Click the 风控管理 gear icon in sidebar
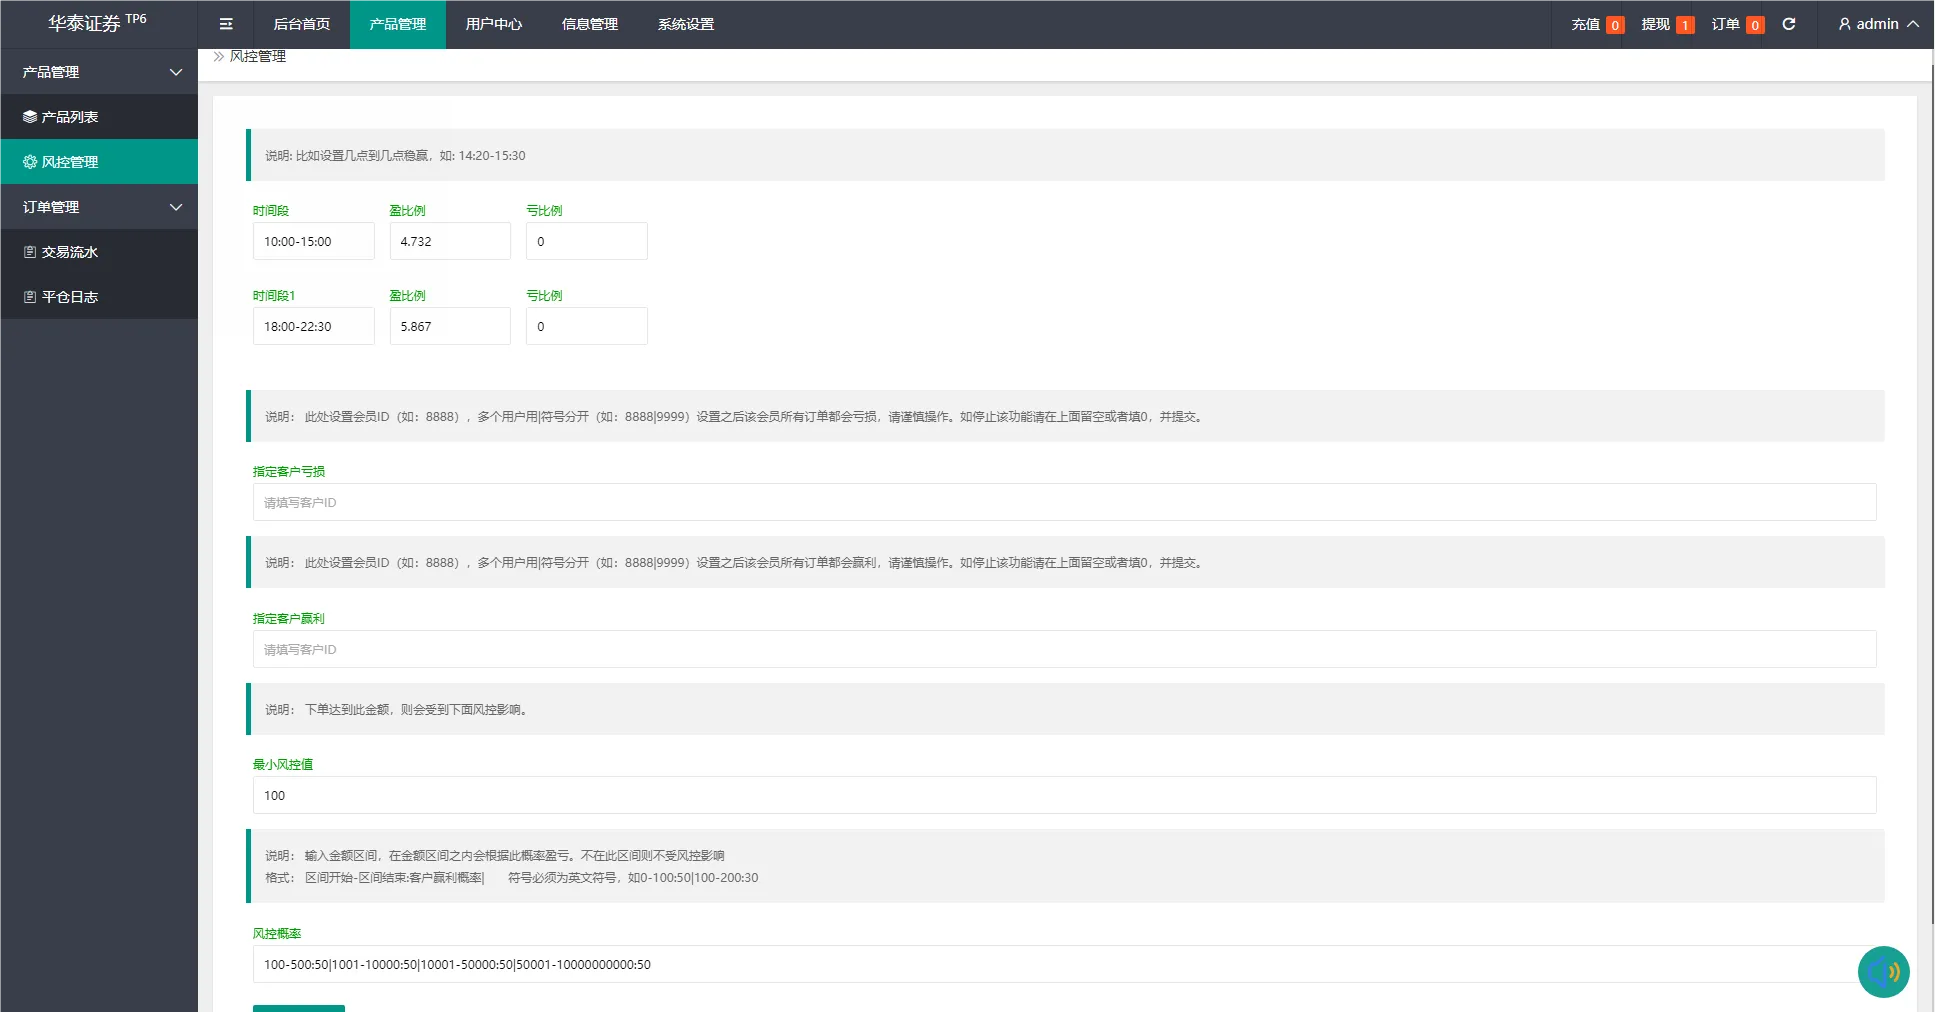The height and width of the screenshot is (1012, 1935). [30, 162]
